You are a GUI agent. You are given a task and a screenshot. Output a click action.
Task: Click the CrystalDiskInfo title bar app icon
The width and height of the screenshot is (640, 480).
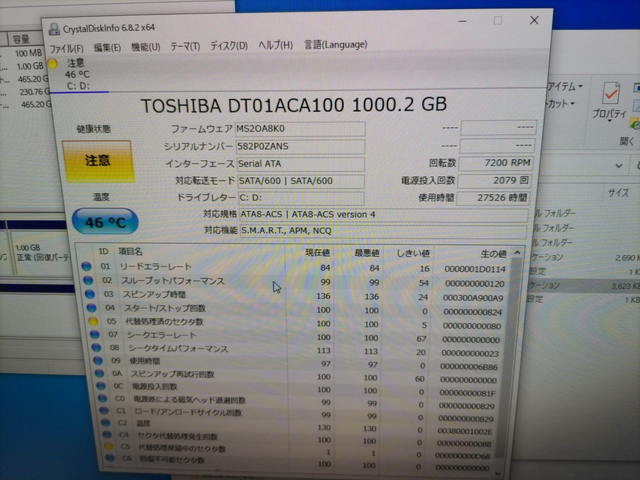(54, 29)
